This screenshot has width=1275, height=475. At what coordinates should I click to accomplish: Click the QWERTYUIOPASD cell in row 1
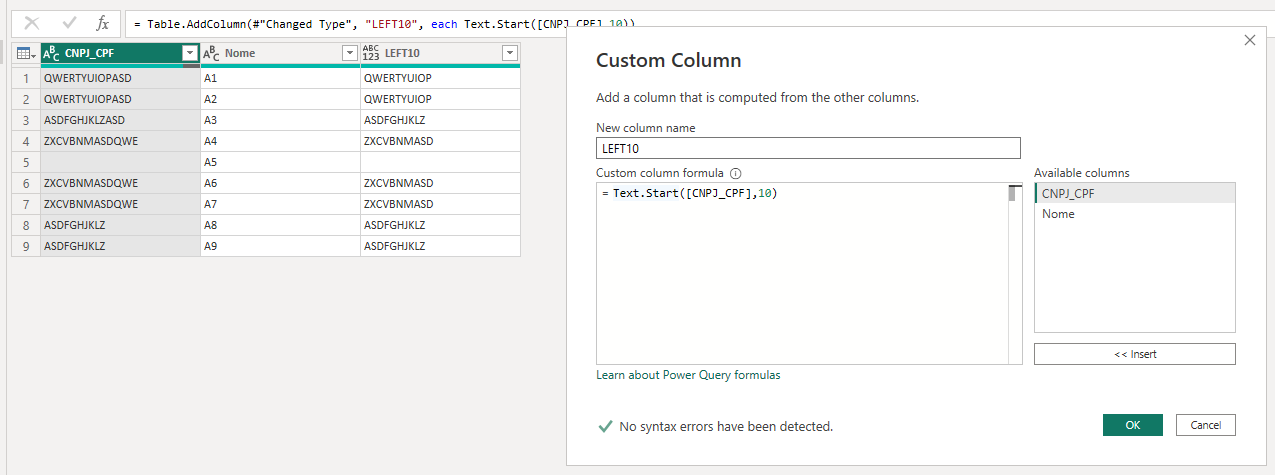coord(120,78)
